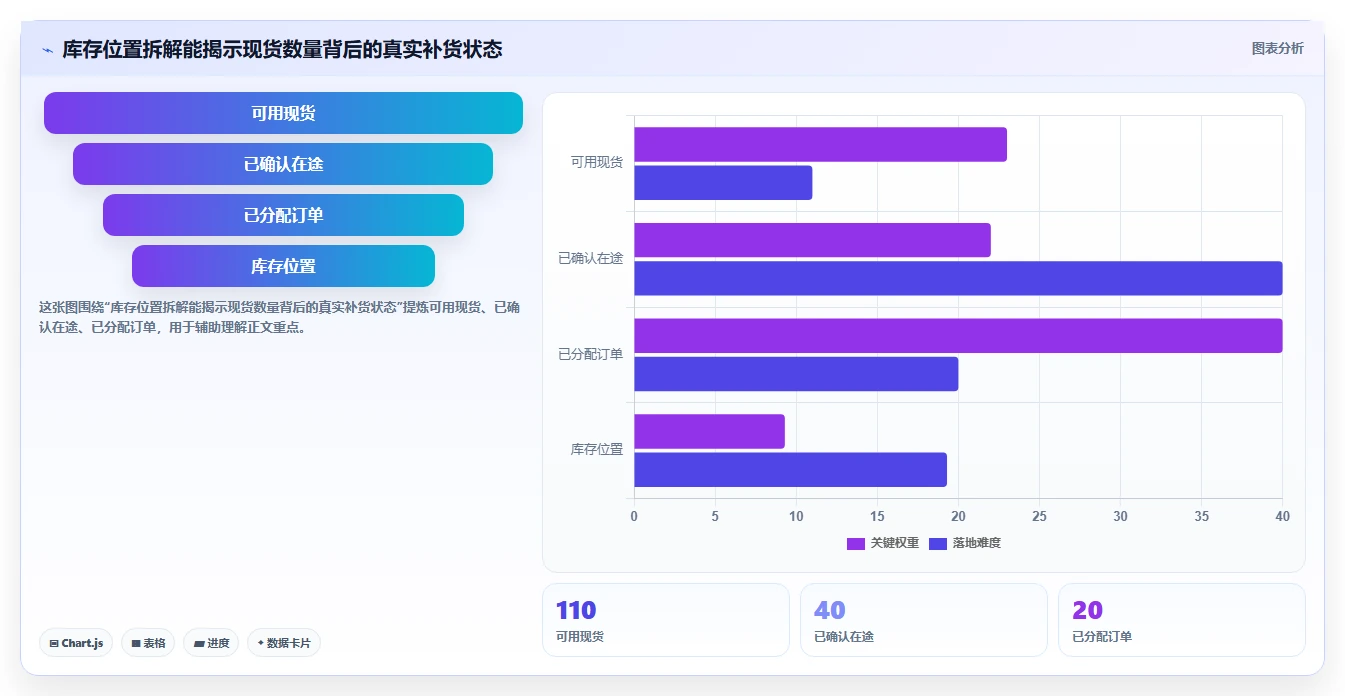Click the 进度 tag chip
Image resolution: width=1345 pixels, height=696 pixels.
[x=211, y=643]
